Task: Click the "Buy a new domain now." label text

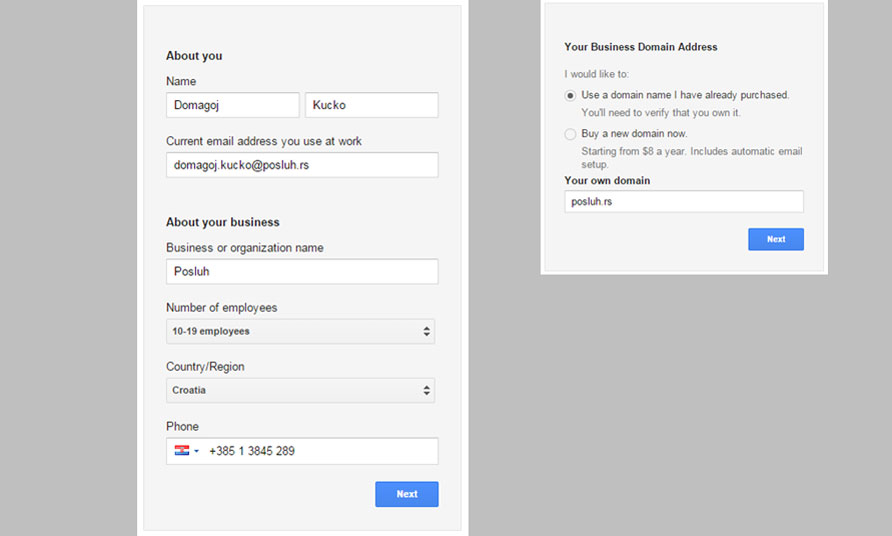Action: coord(634,134)
